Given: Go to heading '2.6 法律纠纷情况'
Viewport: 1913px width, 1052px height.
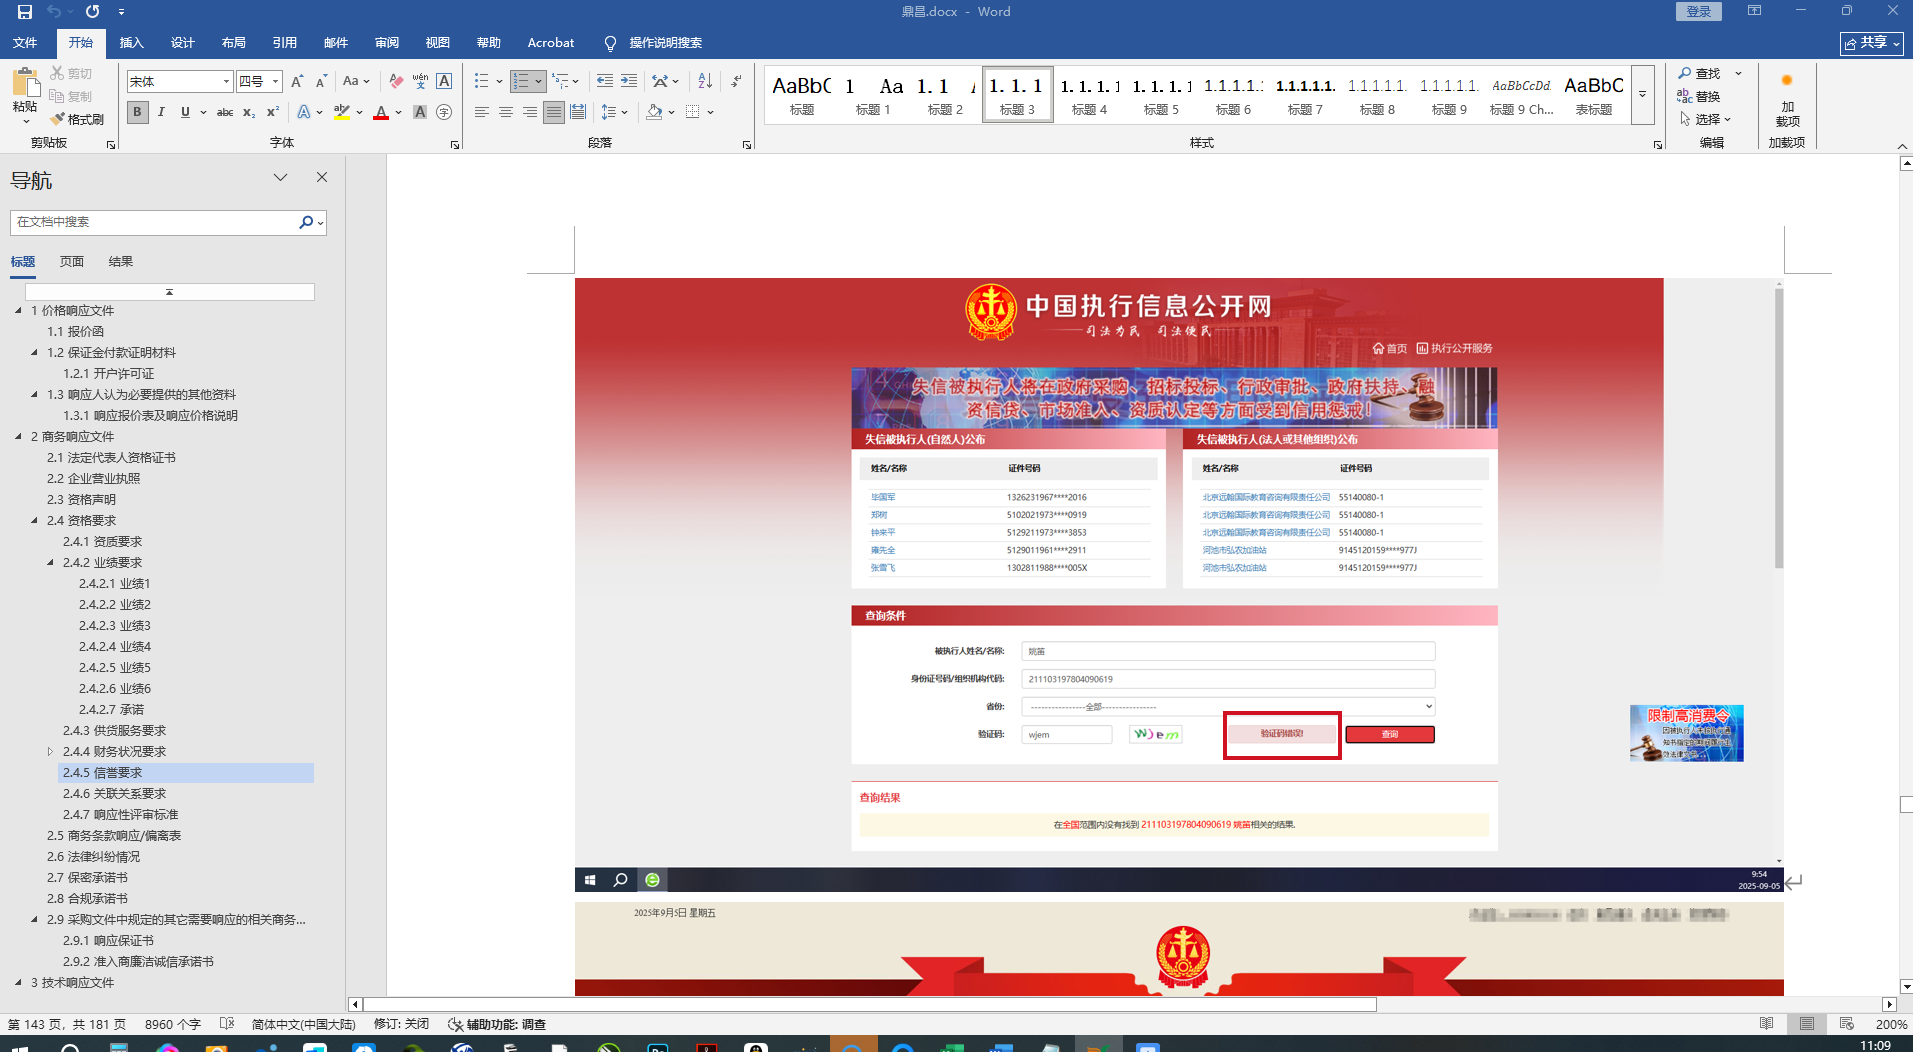Looking at the screenshot, I should point(94,856).
